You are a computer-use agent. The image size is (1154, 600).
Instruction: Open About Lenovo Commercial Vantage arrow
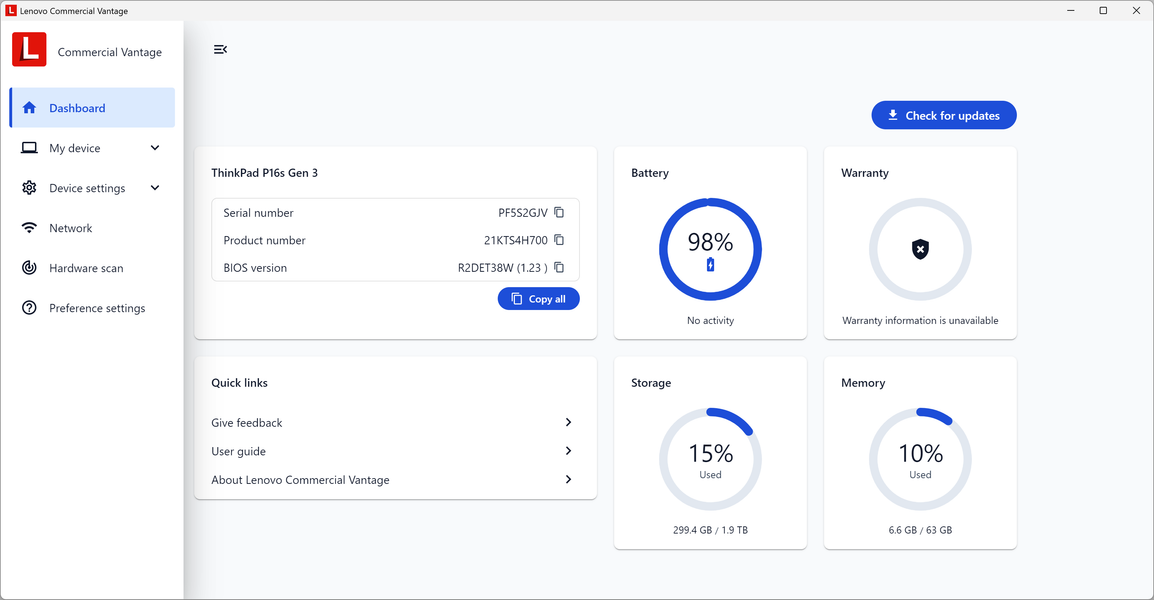[x=568, y=479]
